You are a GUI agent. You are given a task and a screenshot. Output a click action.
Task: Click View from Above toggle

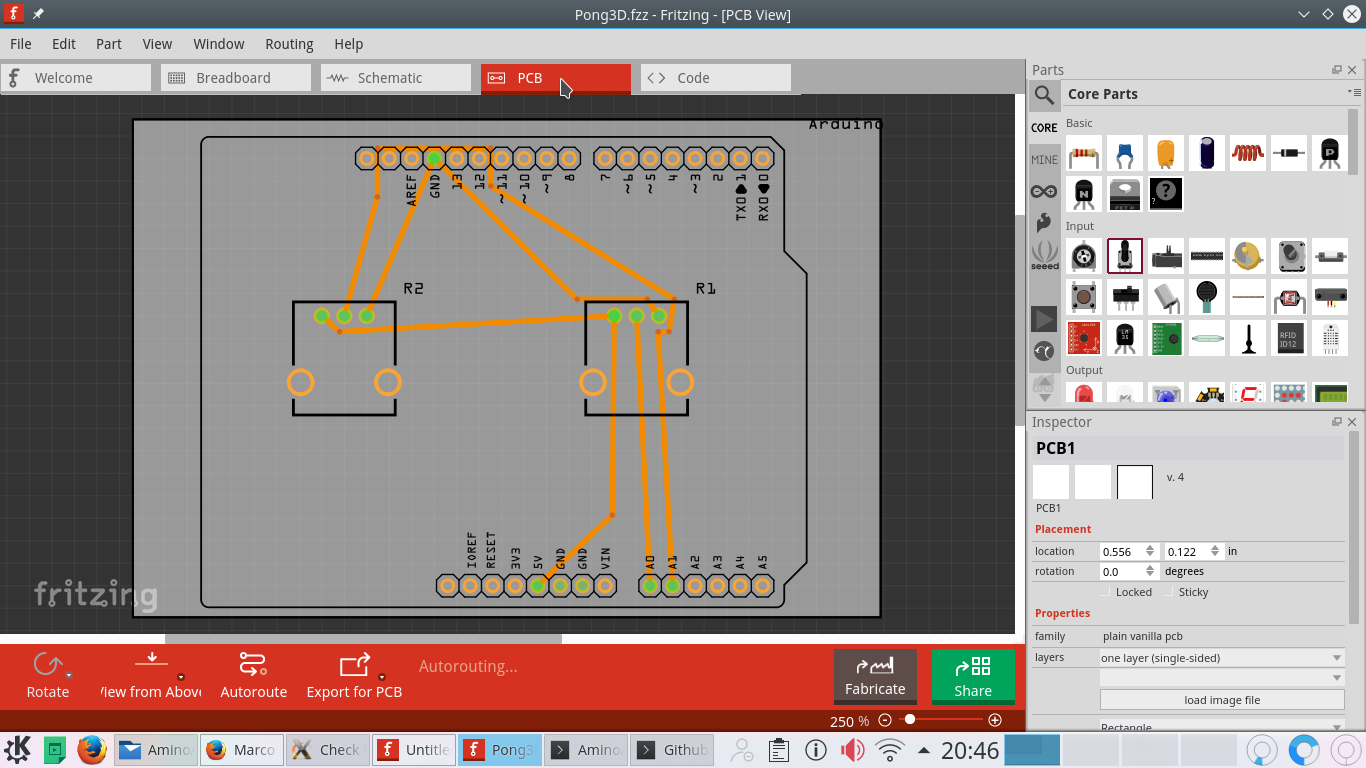[x=150, y=676]
